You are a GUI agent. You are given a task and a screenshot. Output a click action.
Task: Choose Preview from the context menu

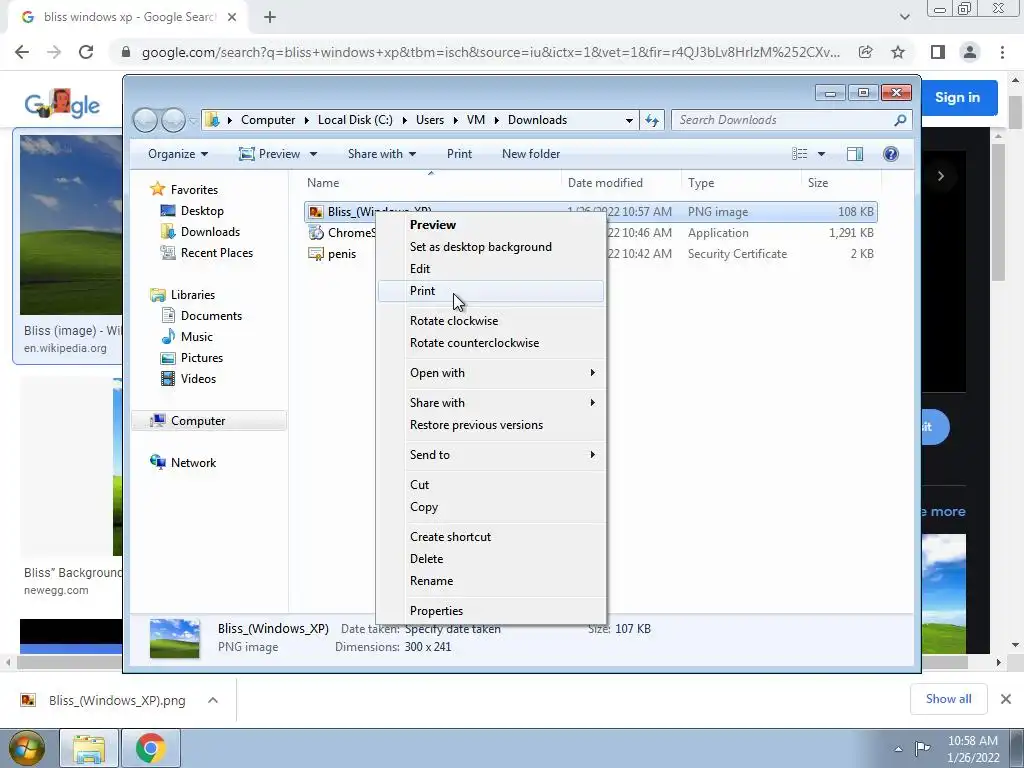coord(491,225)
